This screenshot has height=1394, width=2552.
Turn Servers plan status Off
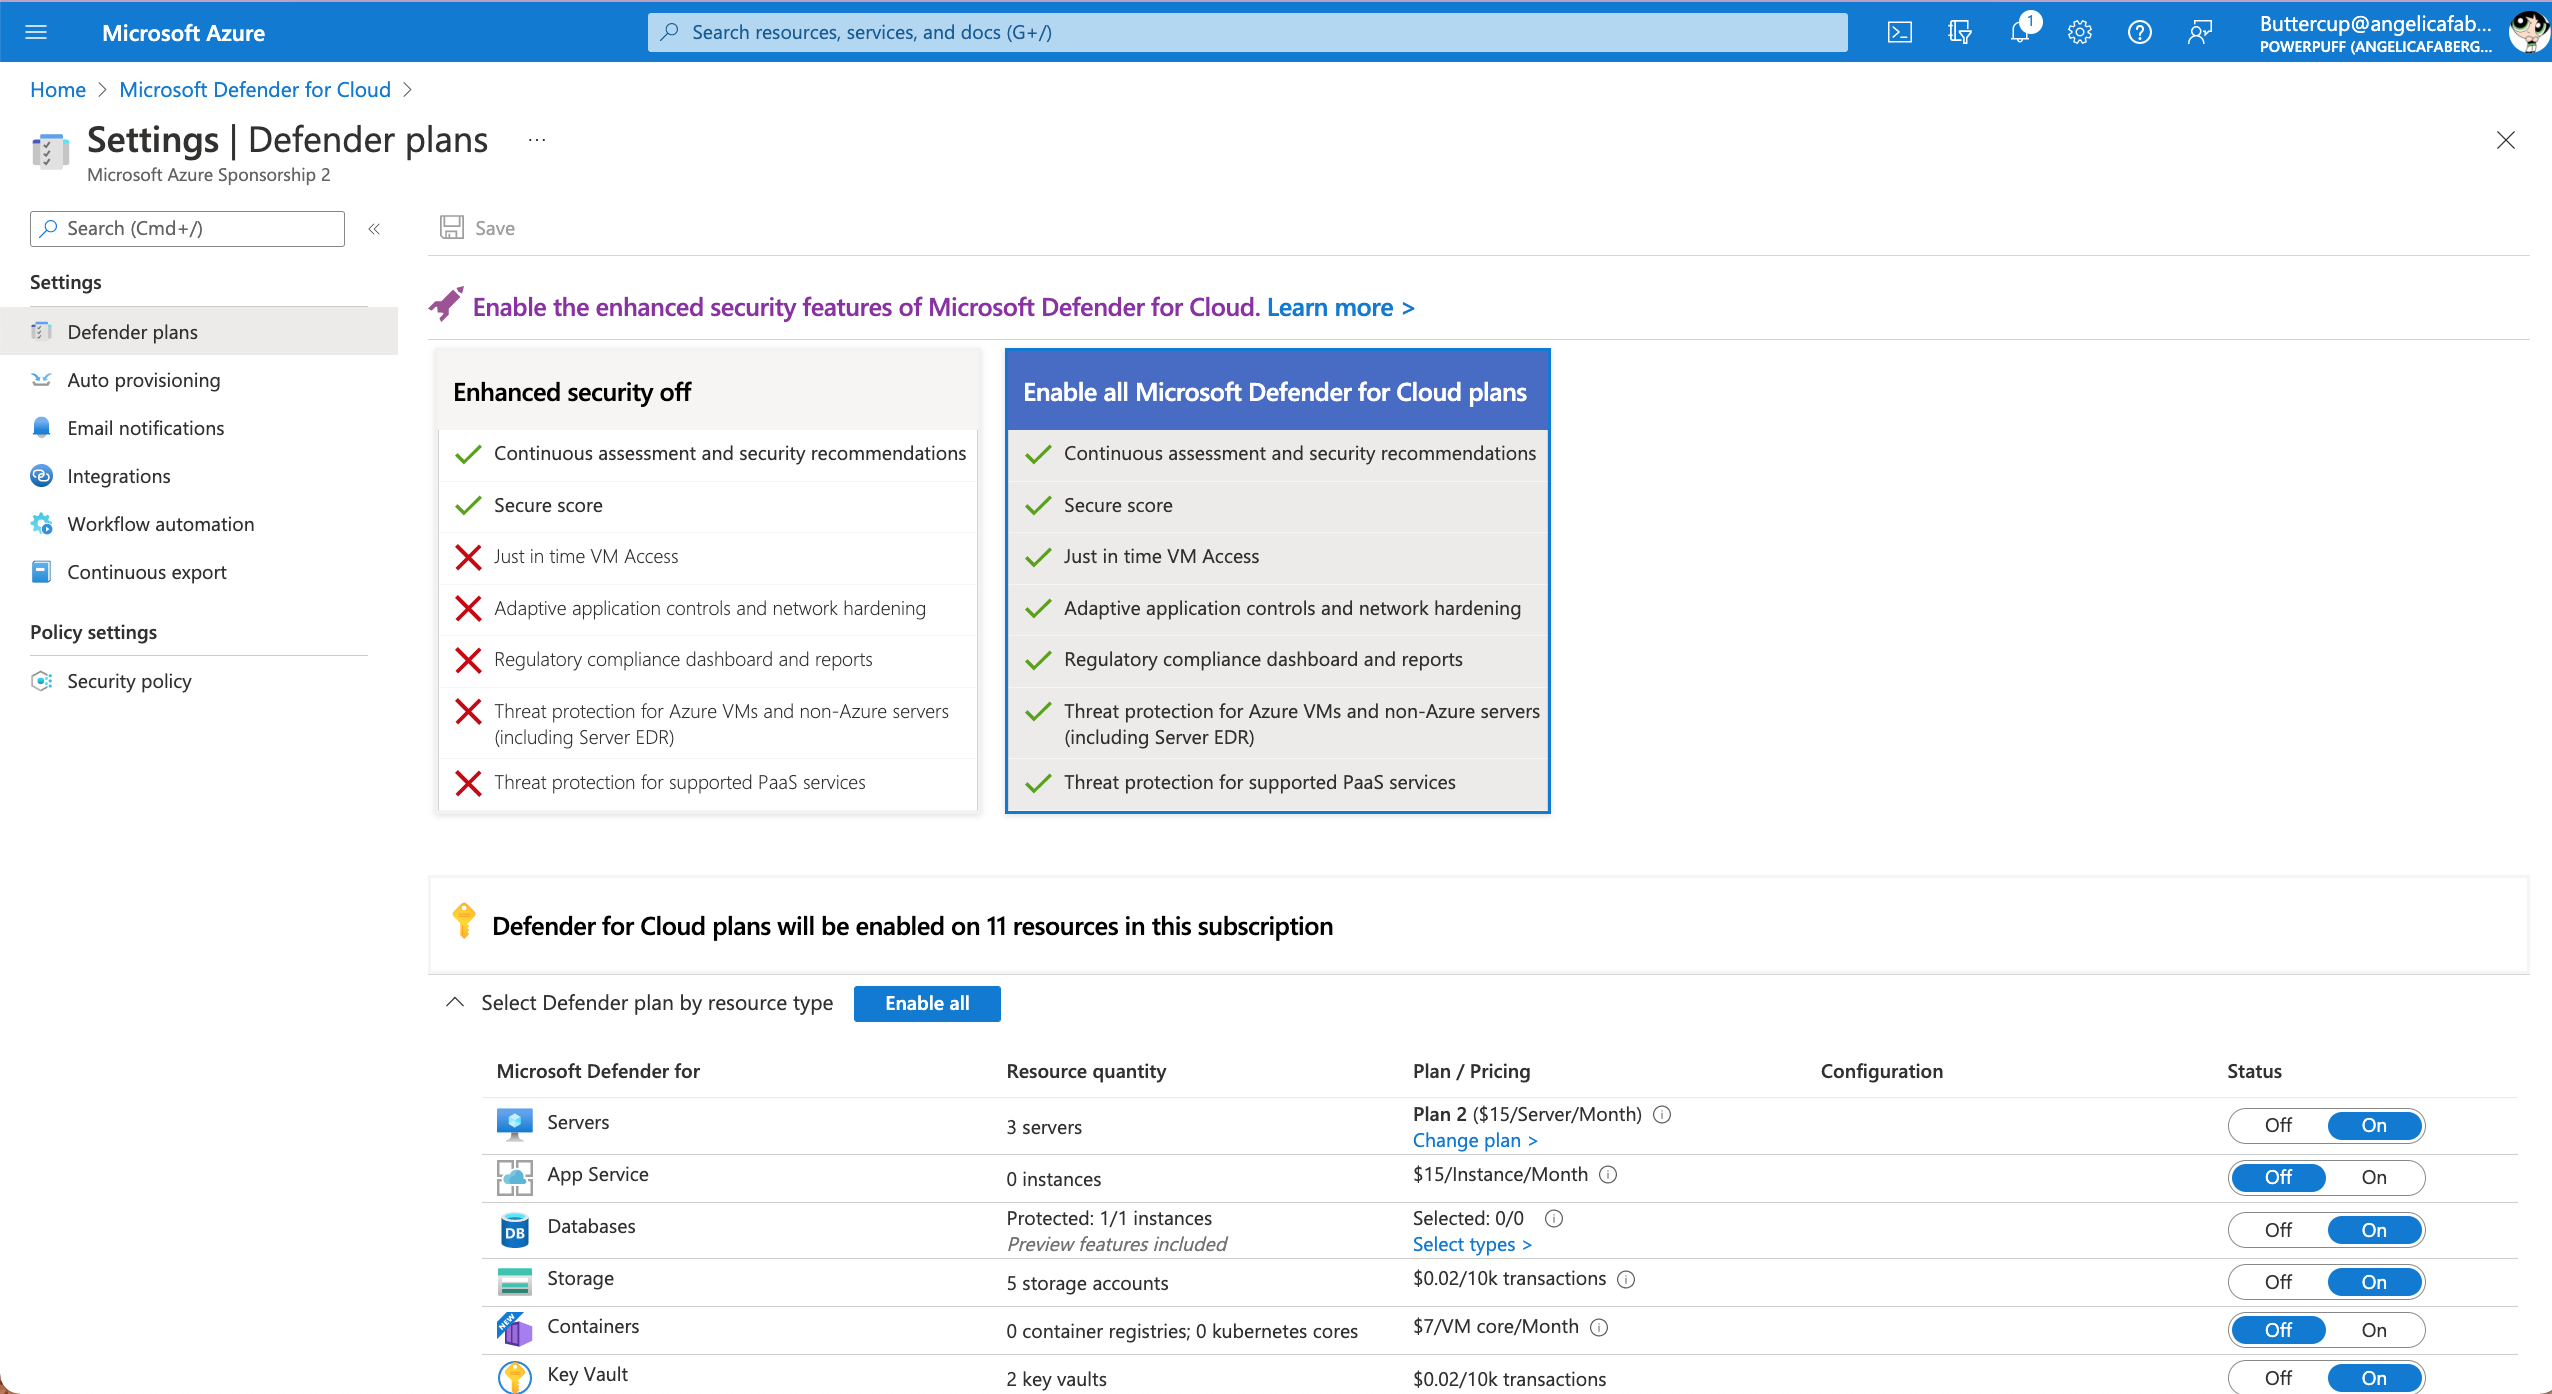(2277, 1125)
